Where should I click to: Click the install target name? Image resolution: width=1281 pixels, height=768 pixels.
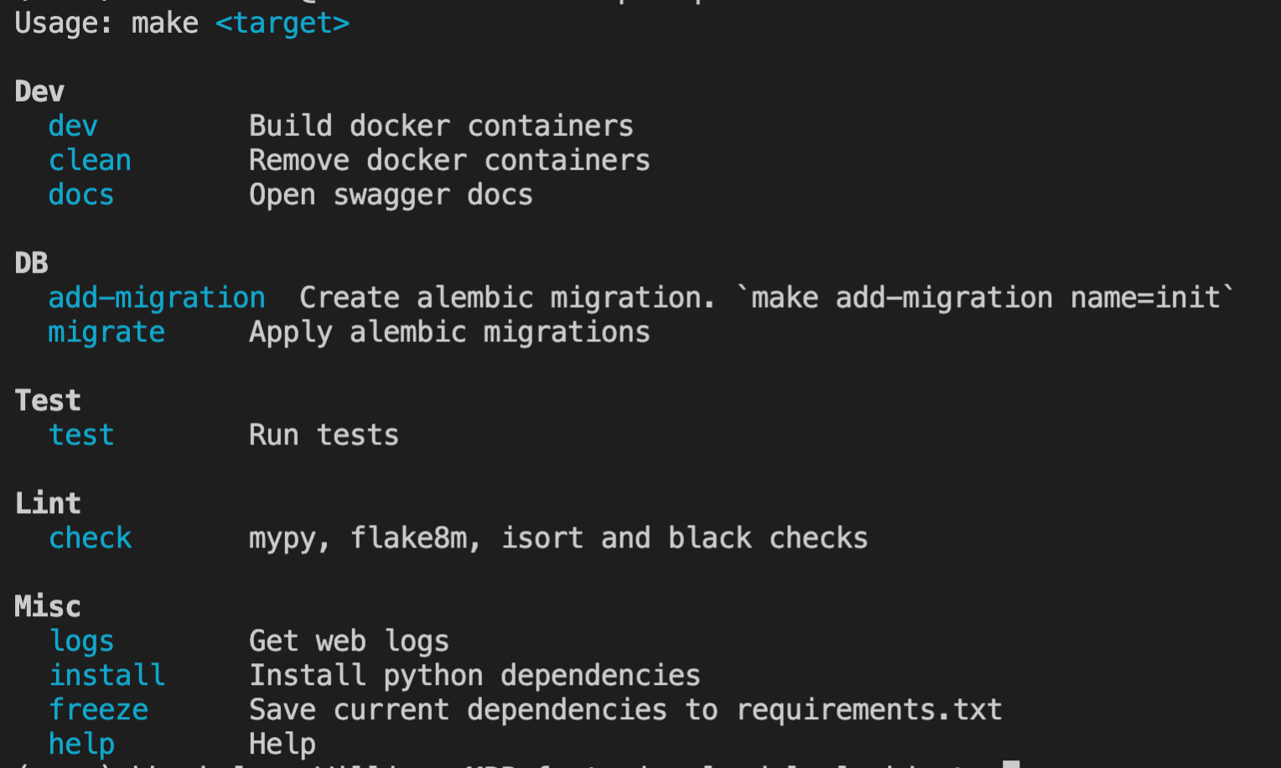pyautogui.click(x=107, y=675)
